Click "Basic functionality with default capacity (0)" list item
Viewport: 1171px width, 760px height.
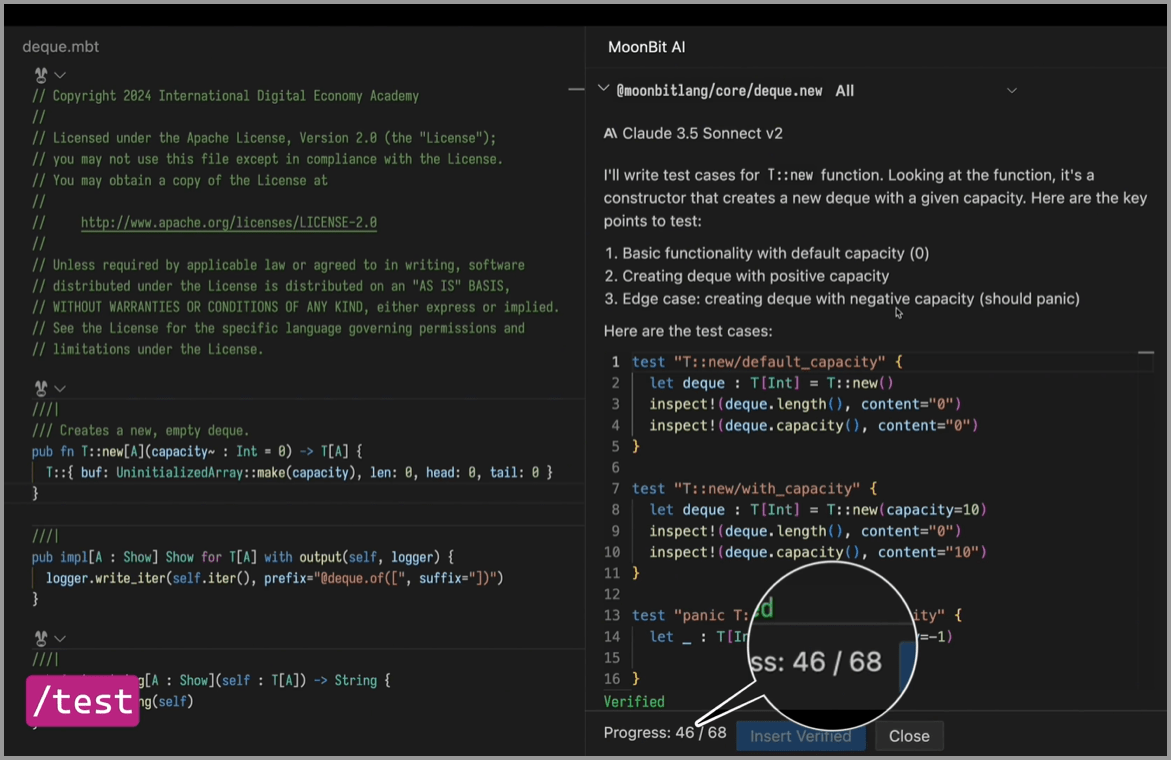tap(775, 253)
